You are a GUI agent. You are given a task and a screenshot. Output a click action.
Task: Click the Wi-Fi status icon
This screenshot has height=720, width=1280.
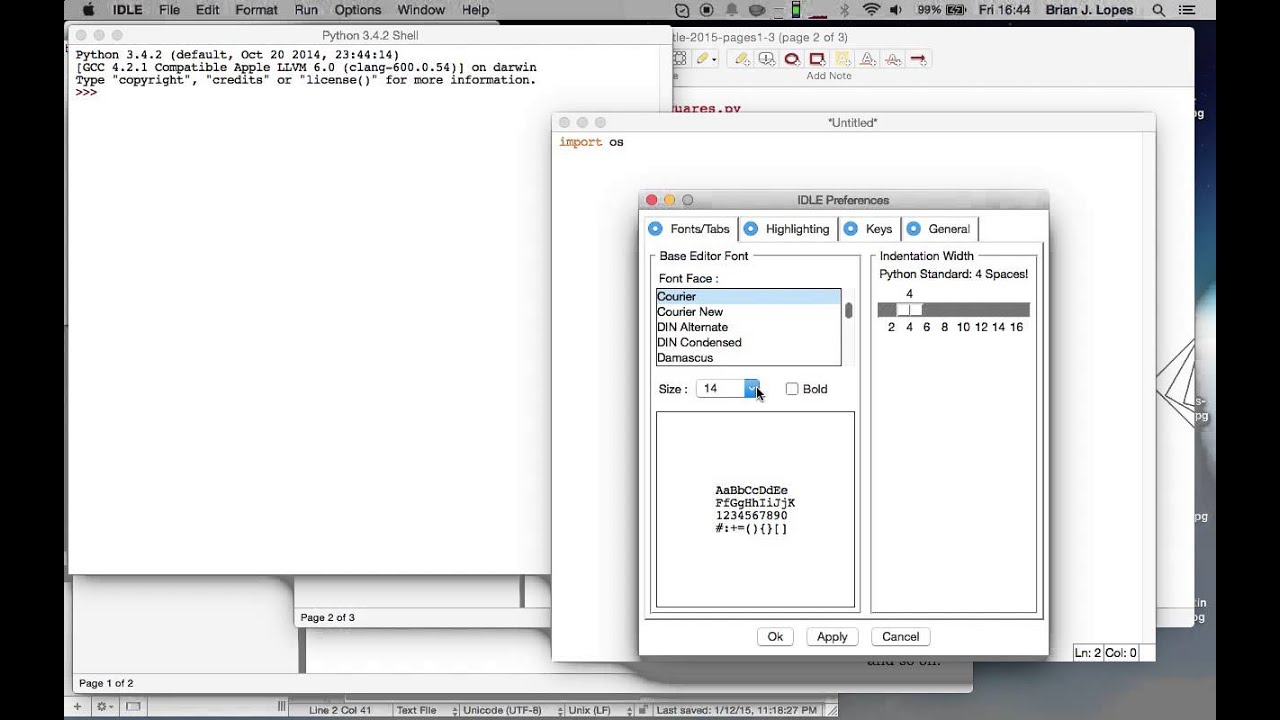point(871,10)
